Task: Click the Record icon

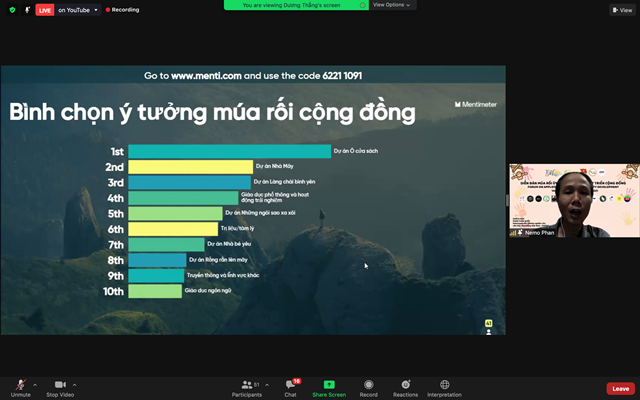Action: click(x=369, y=384)
